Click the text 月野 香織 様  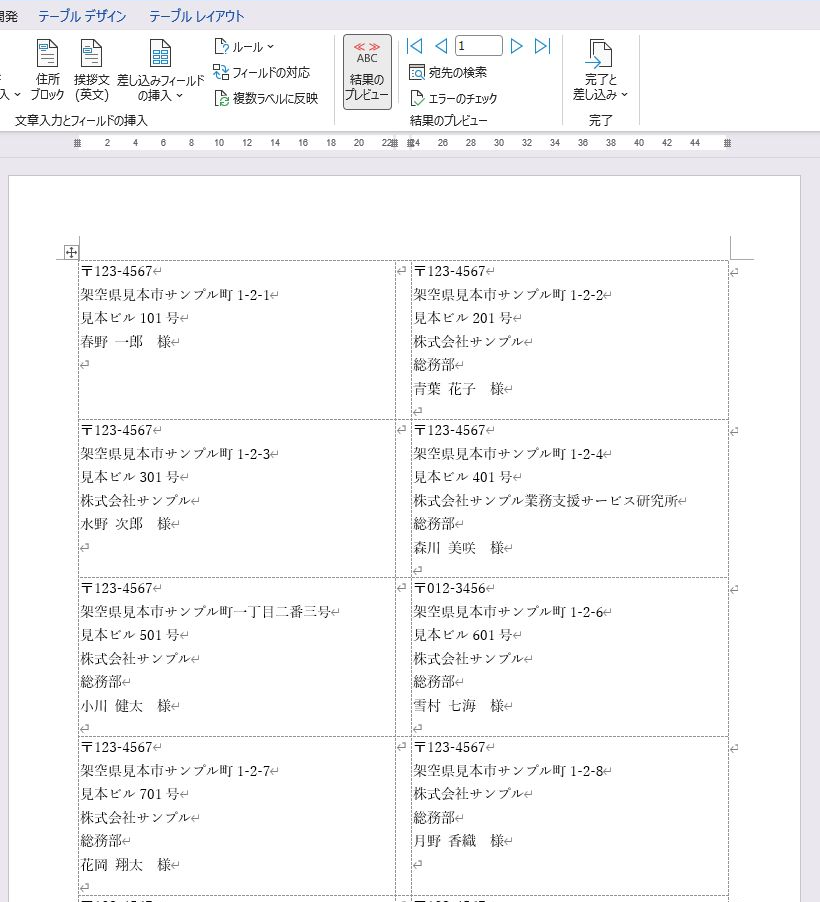coord(459,841)
